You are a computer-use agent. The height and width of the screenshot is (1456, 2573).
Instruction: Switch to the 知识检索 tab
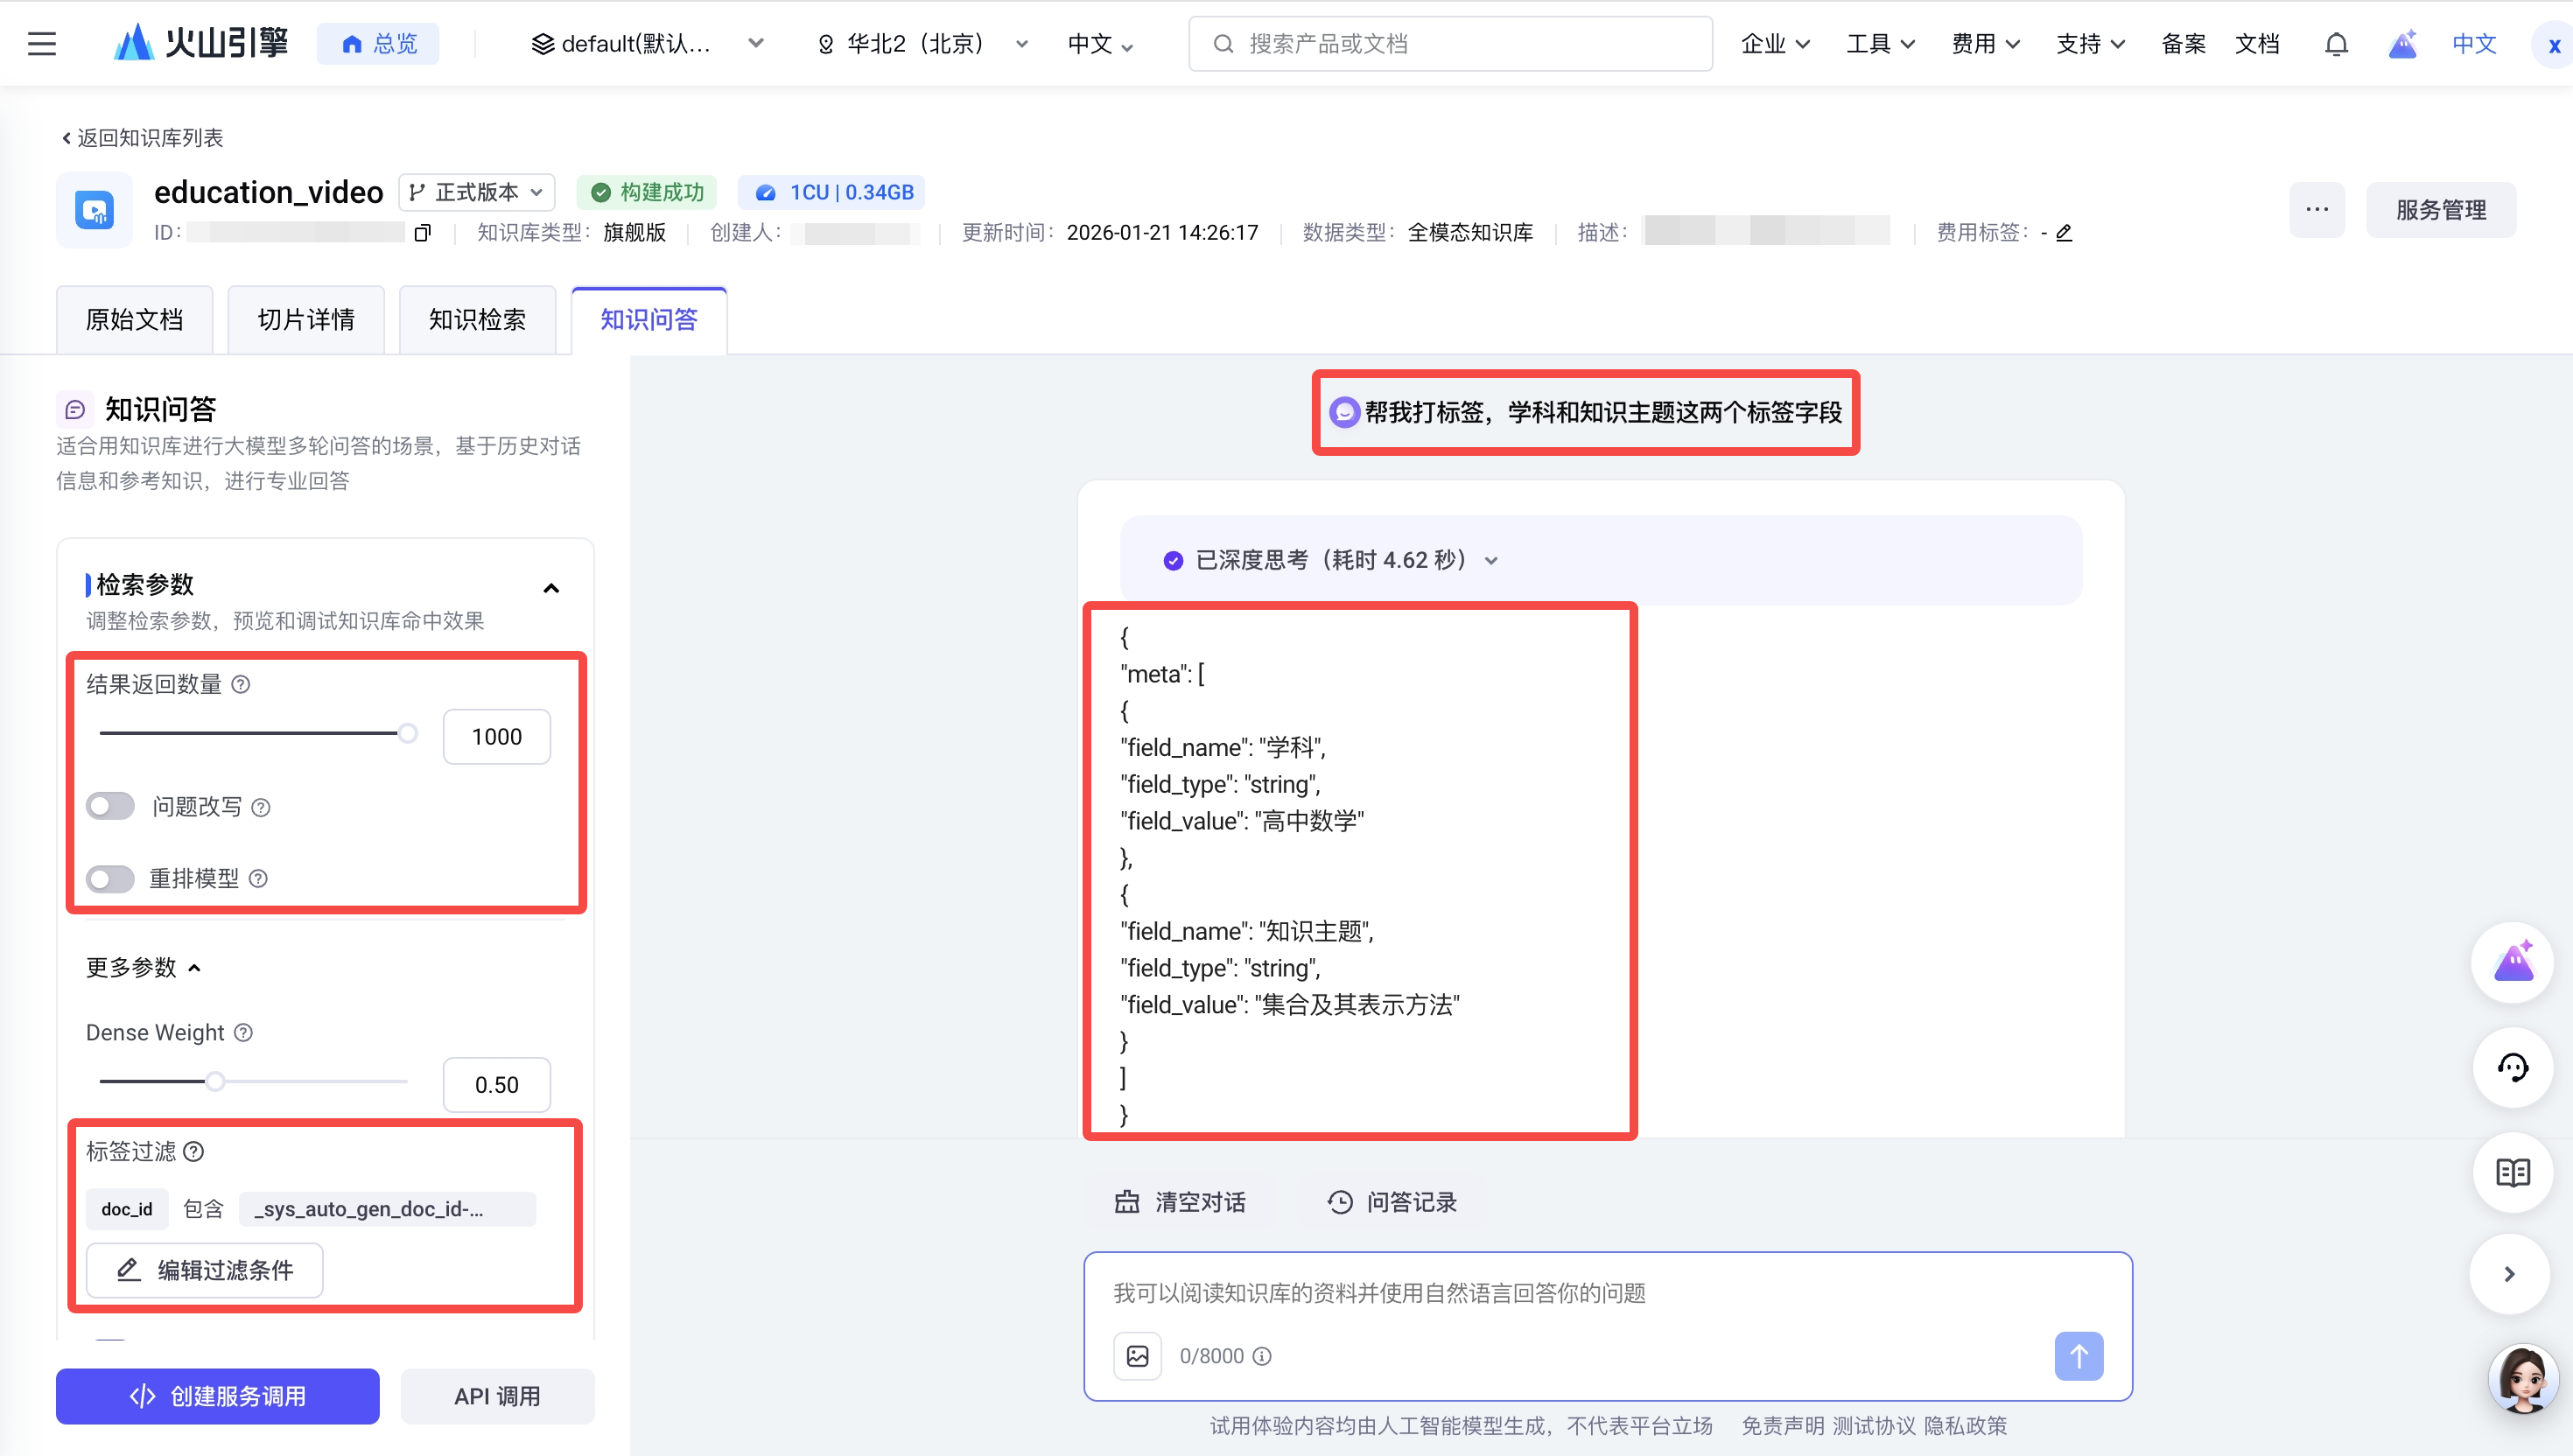477,320
